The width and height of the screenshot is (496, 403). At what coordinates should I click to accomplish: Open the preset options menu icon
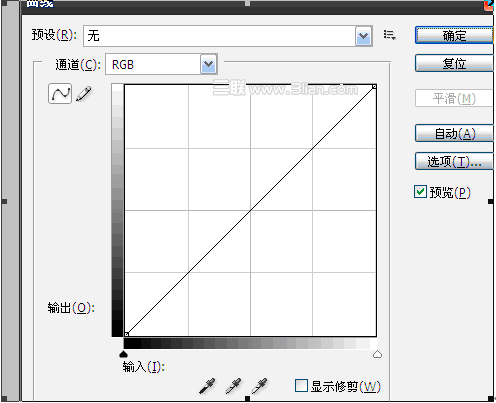389,35
